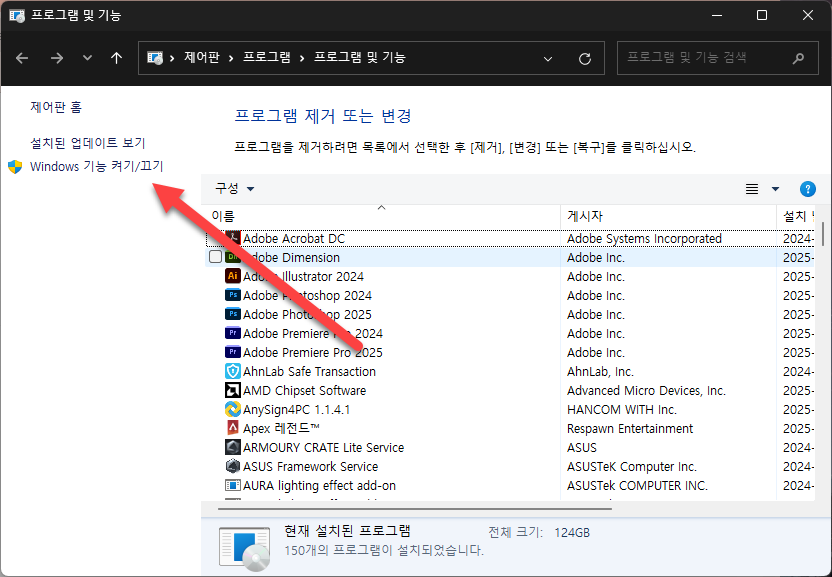
Task: Click the installed programs icon in details pane
Action: (245, 549)
